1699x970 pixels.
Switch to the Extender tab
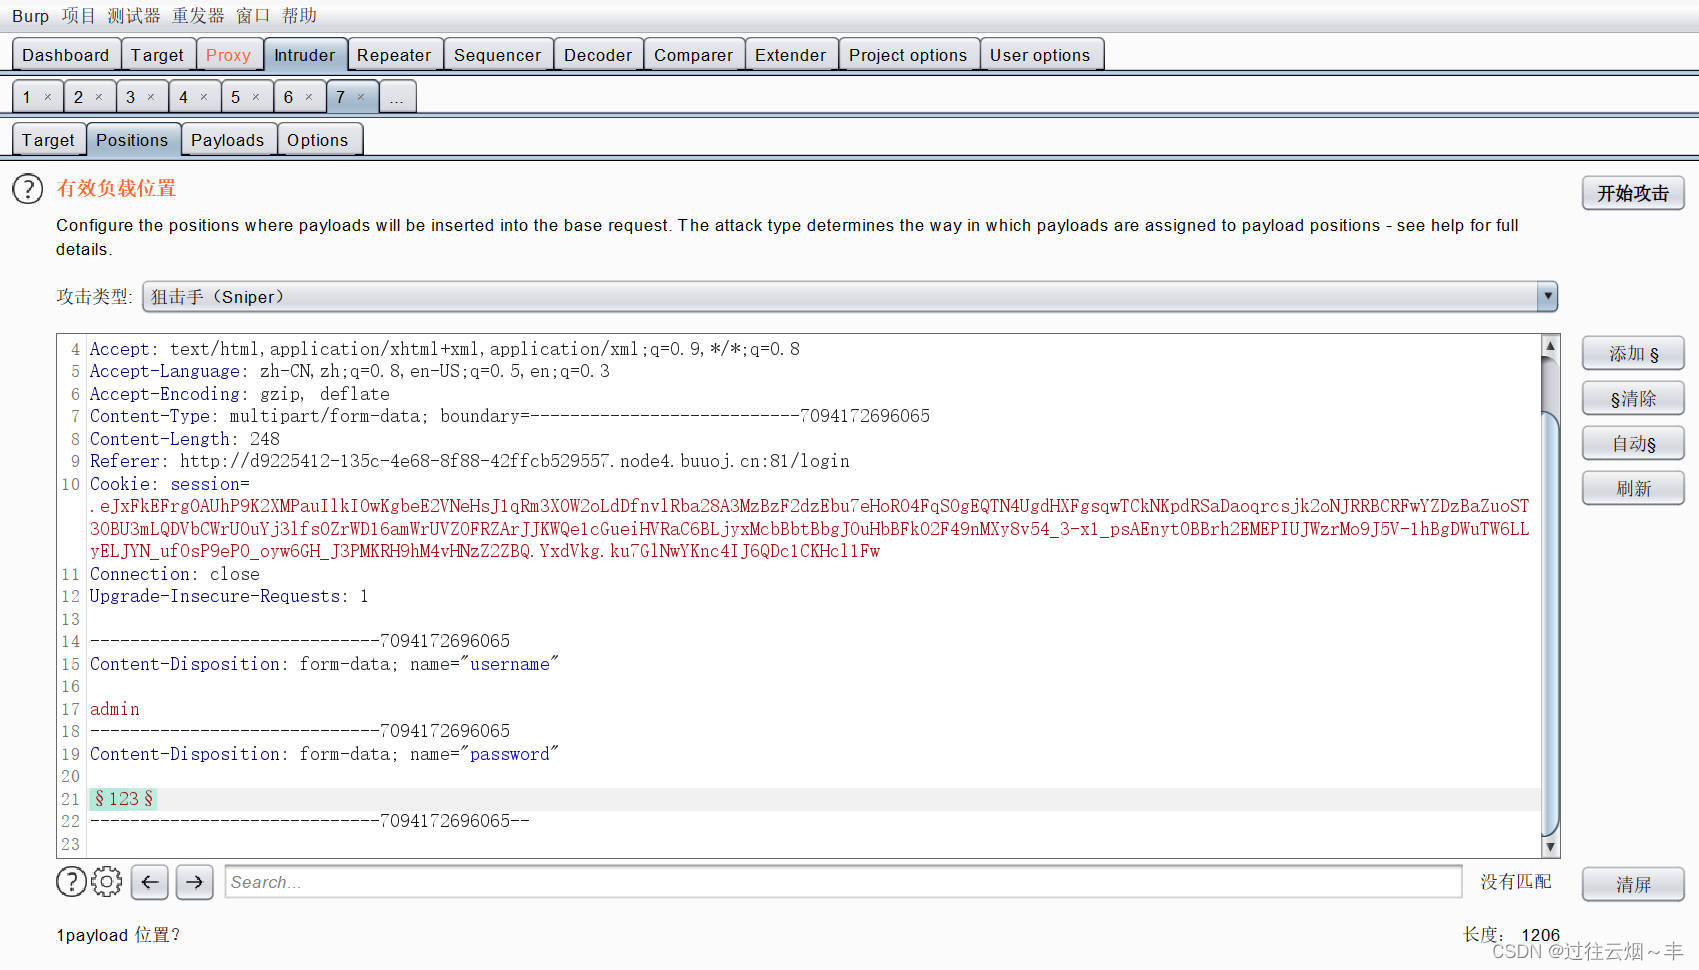tap(790, 55)
